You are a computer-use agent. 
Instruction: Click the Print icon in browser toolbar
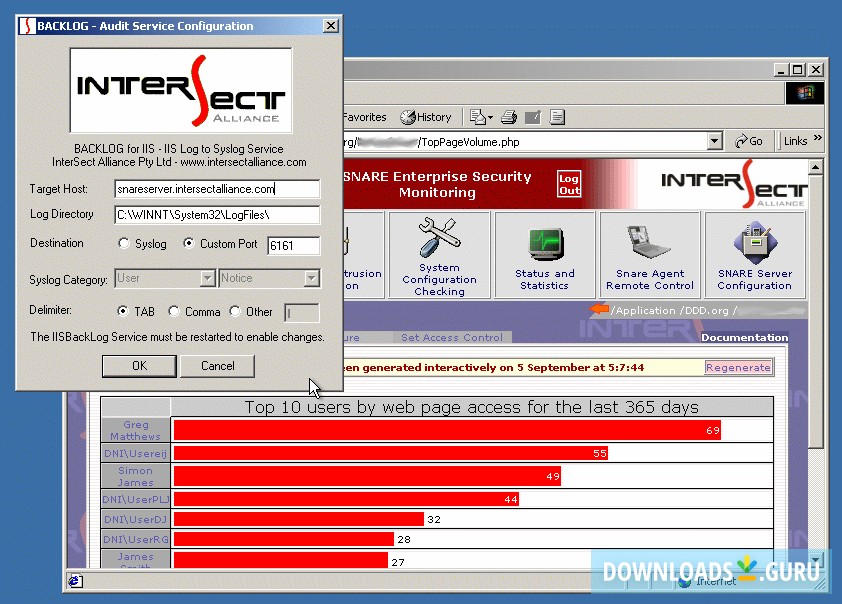pyautogui.click(x=509, y=117)
